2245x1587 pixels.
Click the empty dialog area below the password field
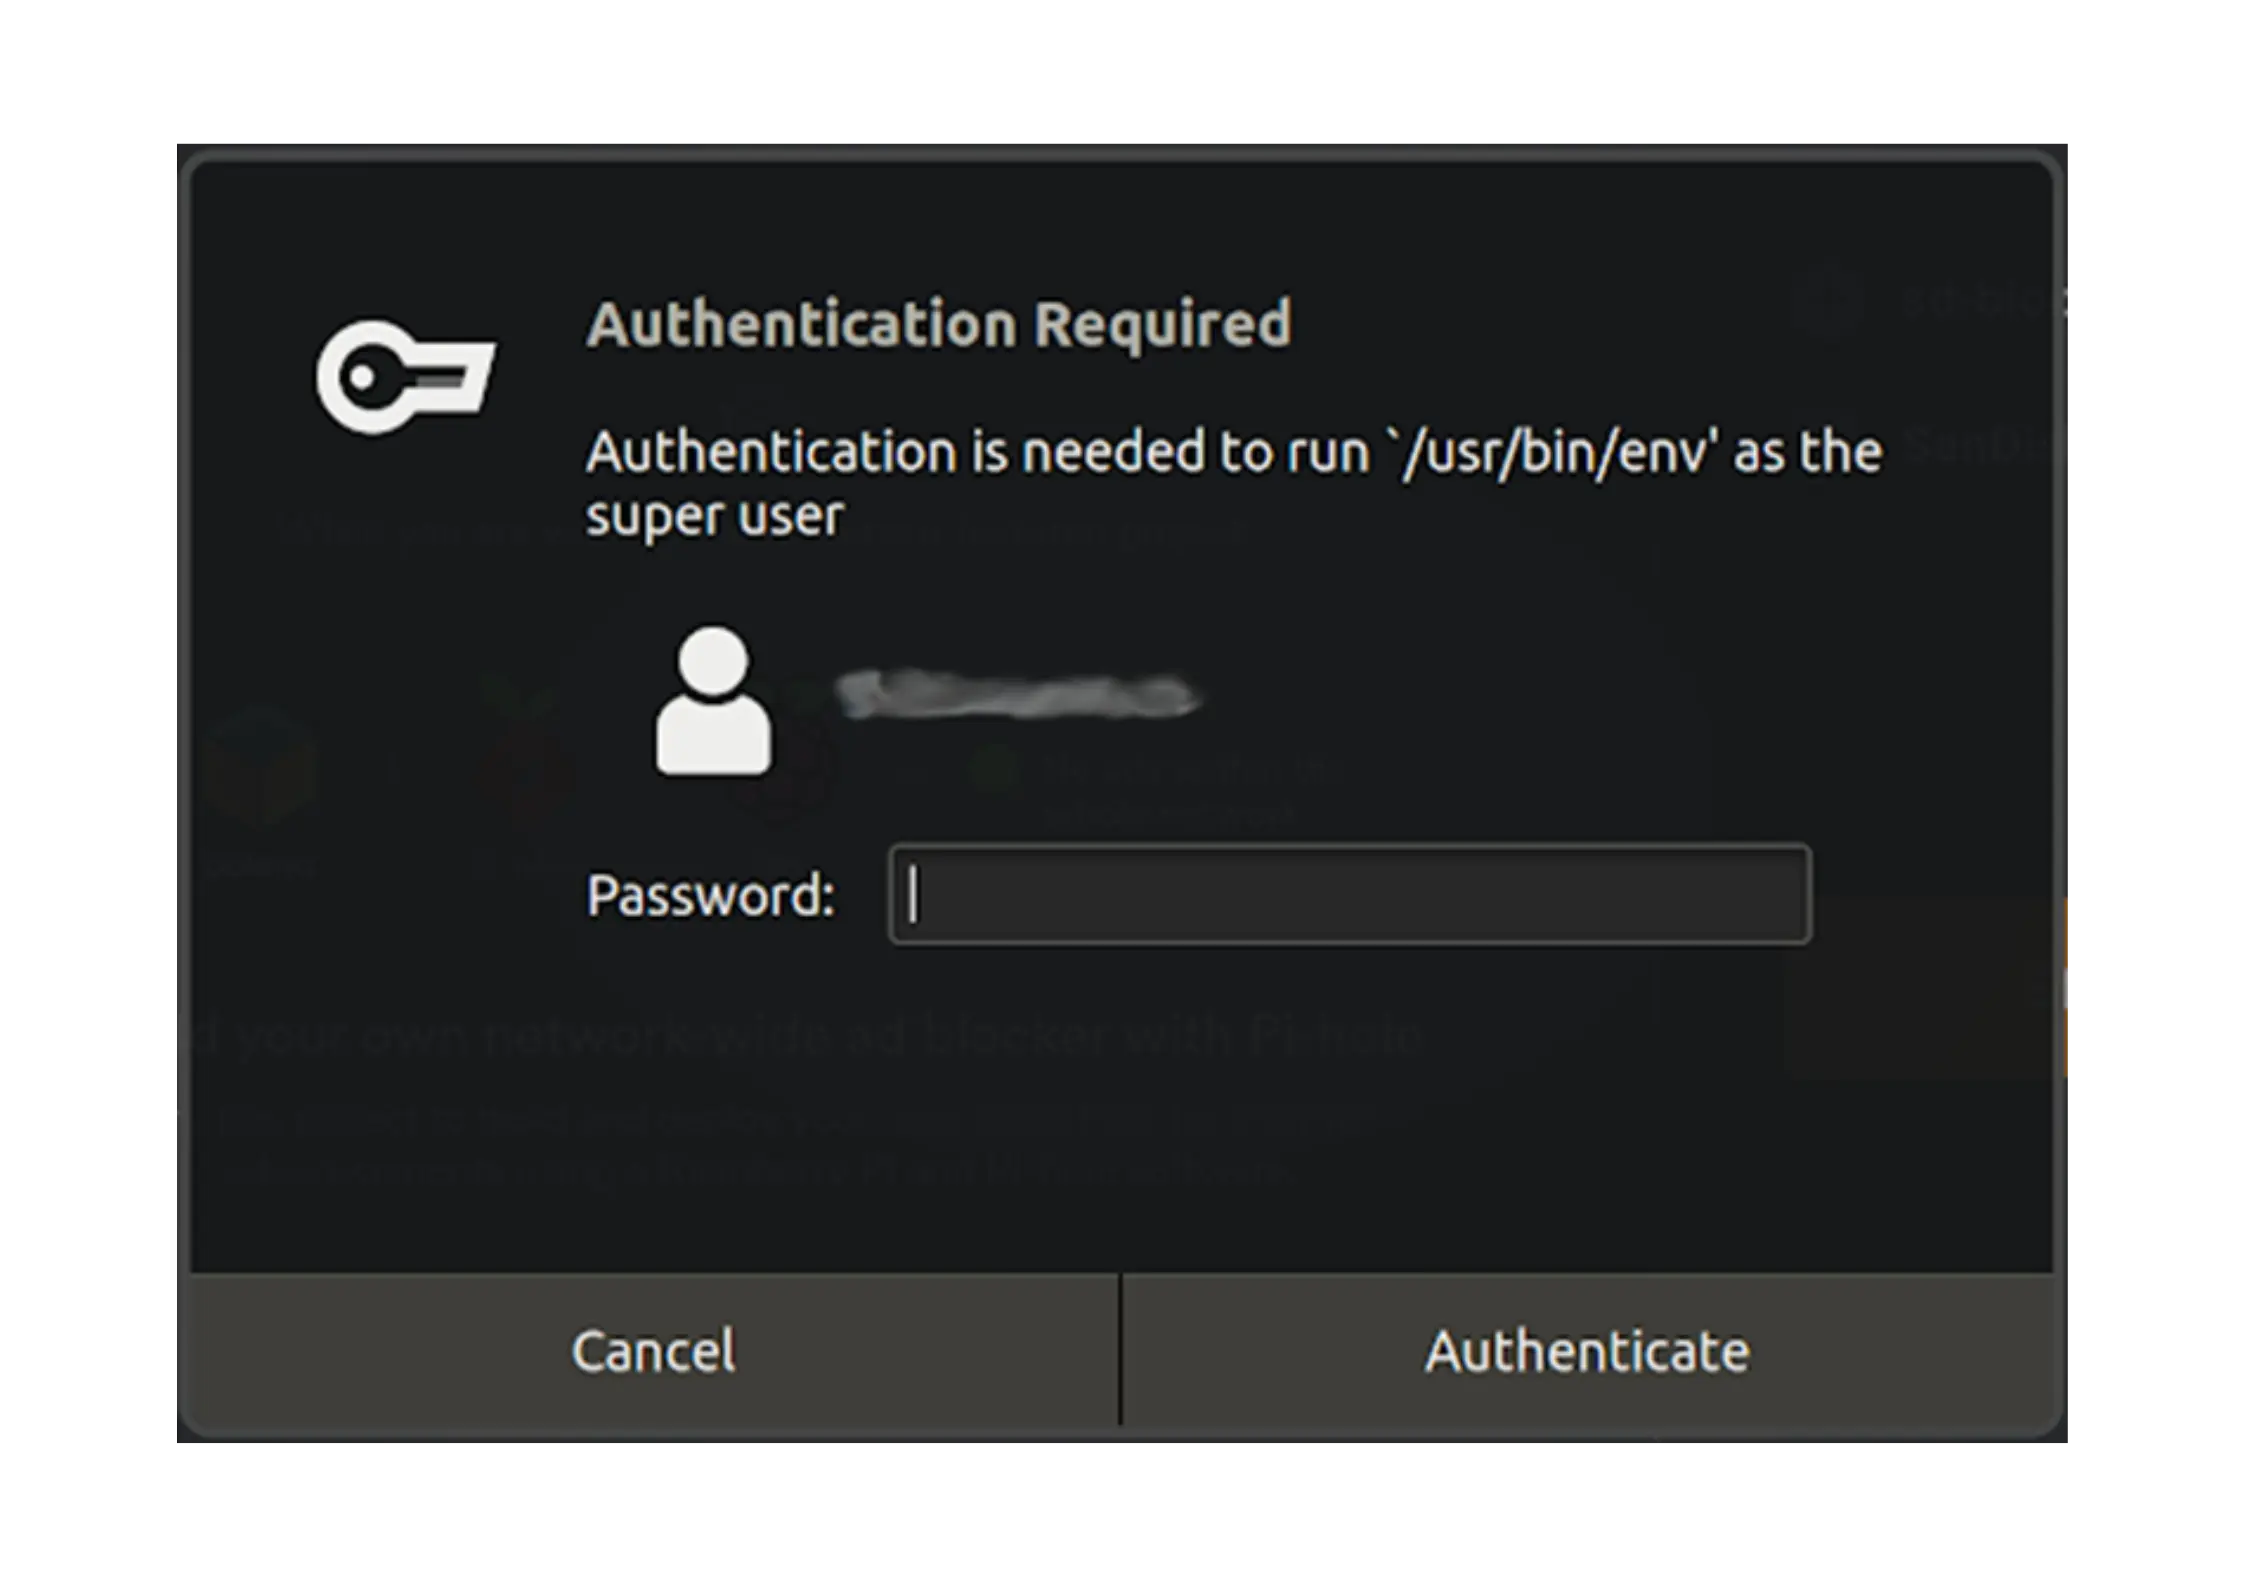(1120, 1150)
